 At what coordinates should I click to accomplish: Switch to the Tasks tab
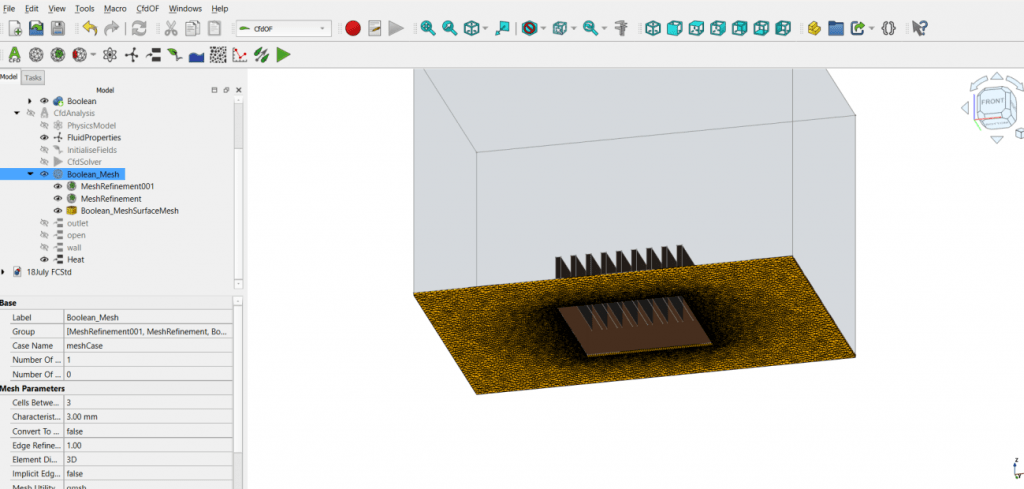(33, 77)
